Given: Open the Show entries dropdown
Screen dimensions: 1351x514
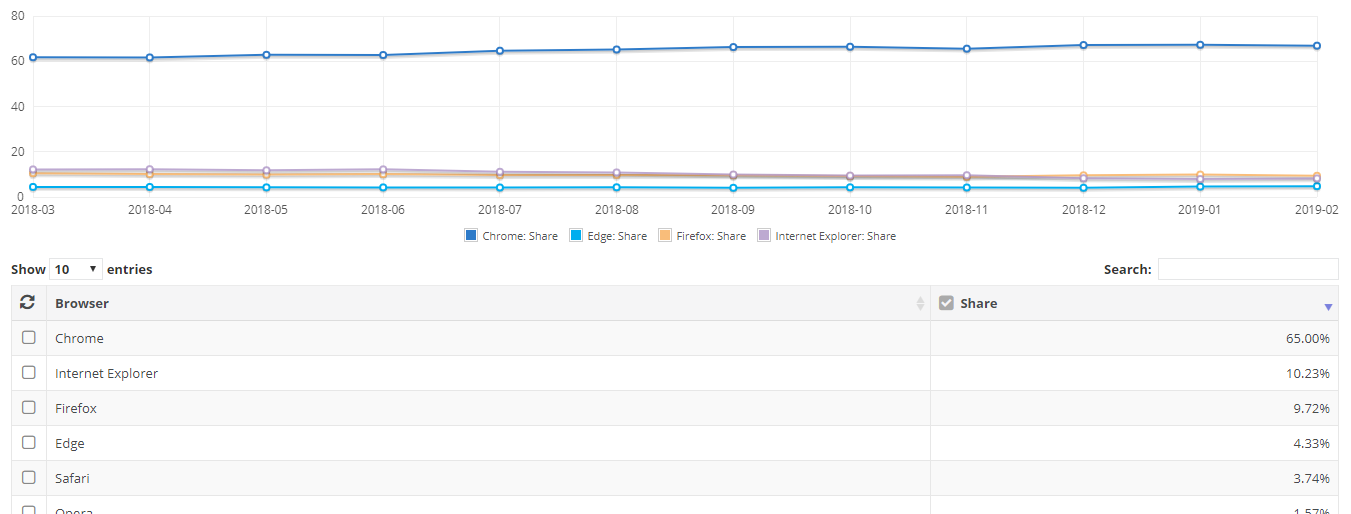Looking at the screenshot, I should 76,269.
